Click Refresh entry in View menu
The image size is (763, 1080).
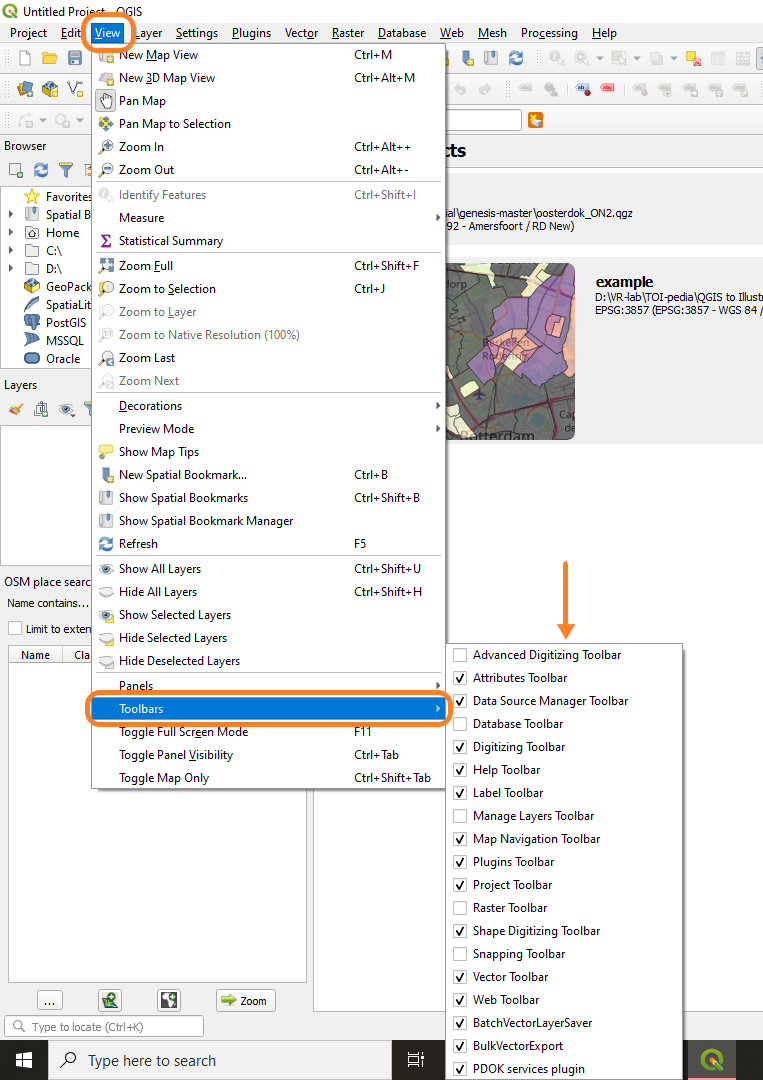click(x=268, y=543)
